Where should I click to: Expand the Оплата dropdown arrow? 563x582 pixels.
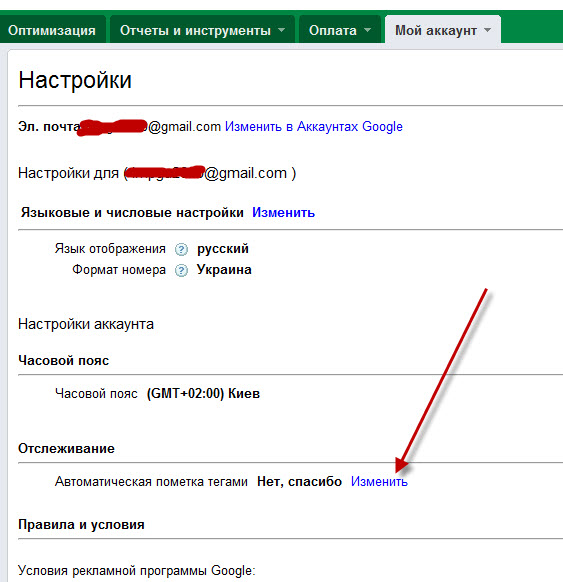367,30
